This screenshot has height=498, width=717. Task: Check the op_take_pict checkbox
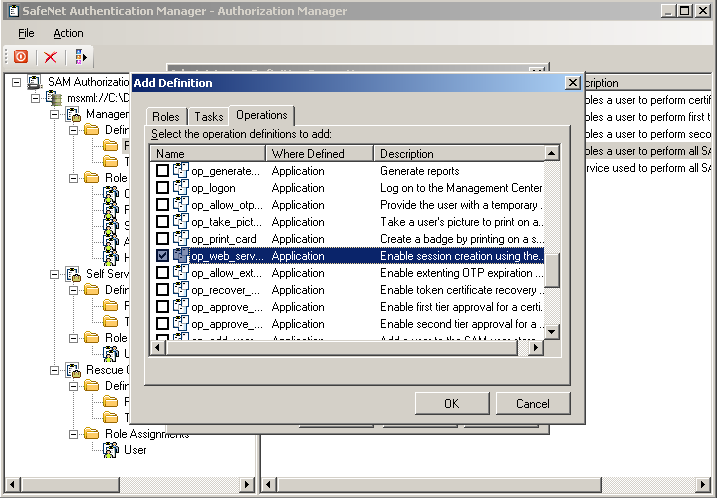coord(162,221)
